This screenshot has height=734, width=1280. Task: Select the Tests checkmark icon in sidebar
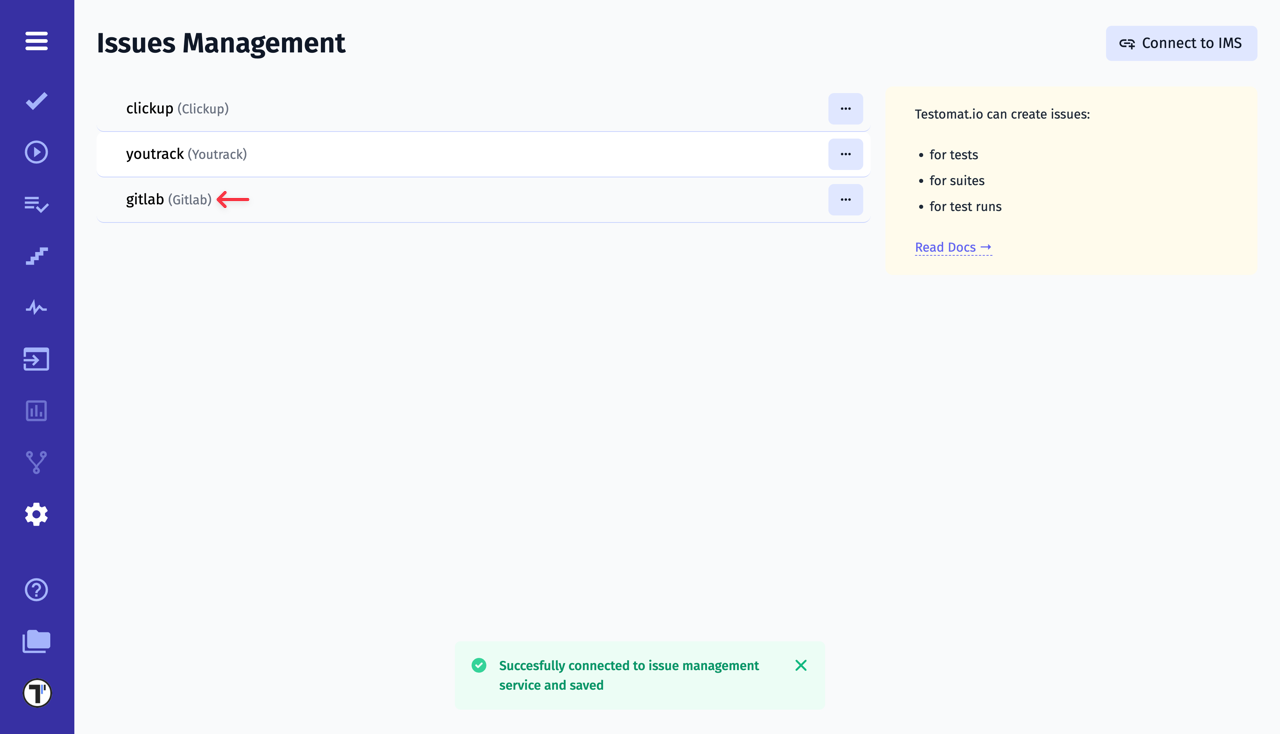tap(36, 100)
